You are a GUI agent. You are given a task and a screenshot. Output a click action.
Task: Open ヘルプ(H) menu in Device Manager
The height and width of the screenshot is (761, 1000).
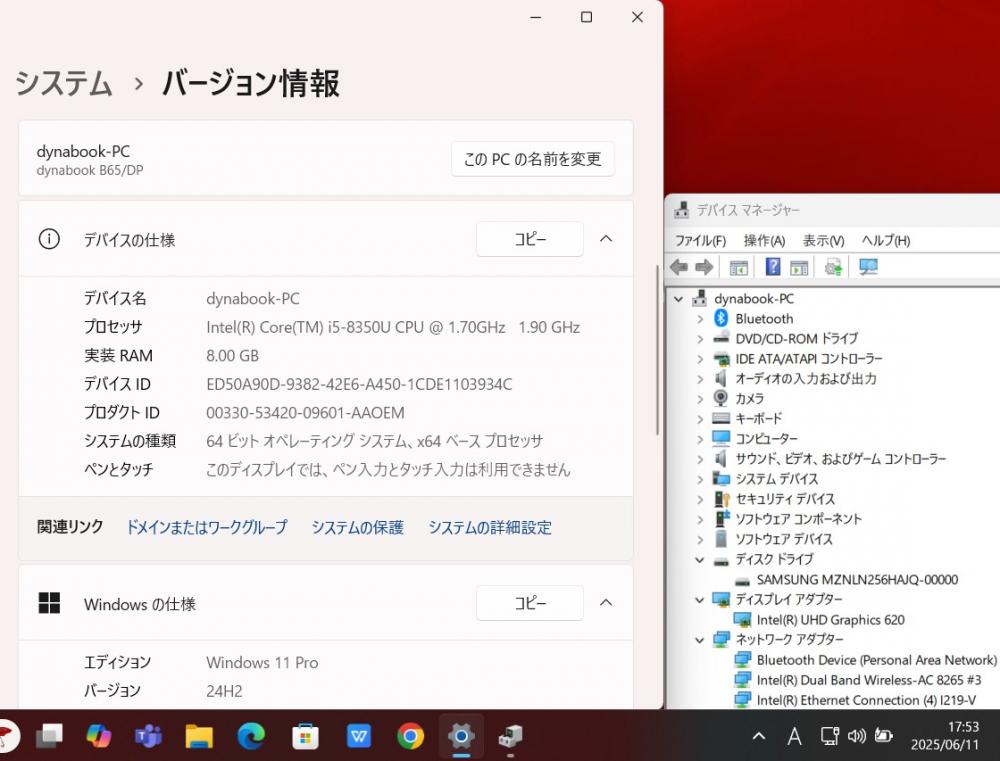[886, 240]
